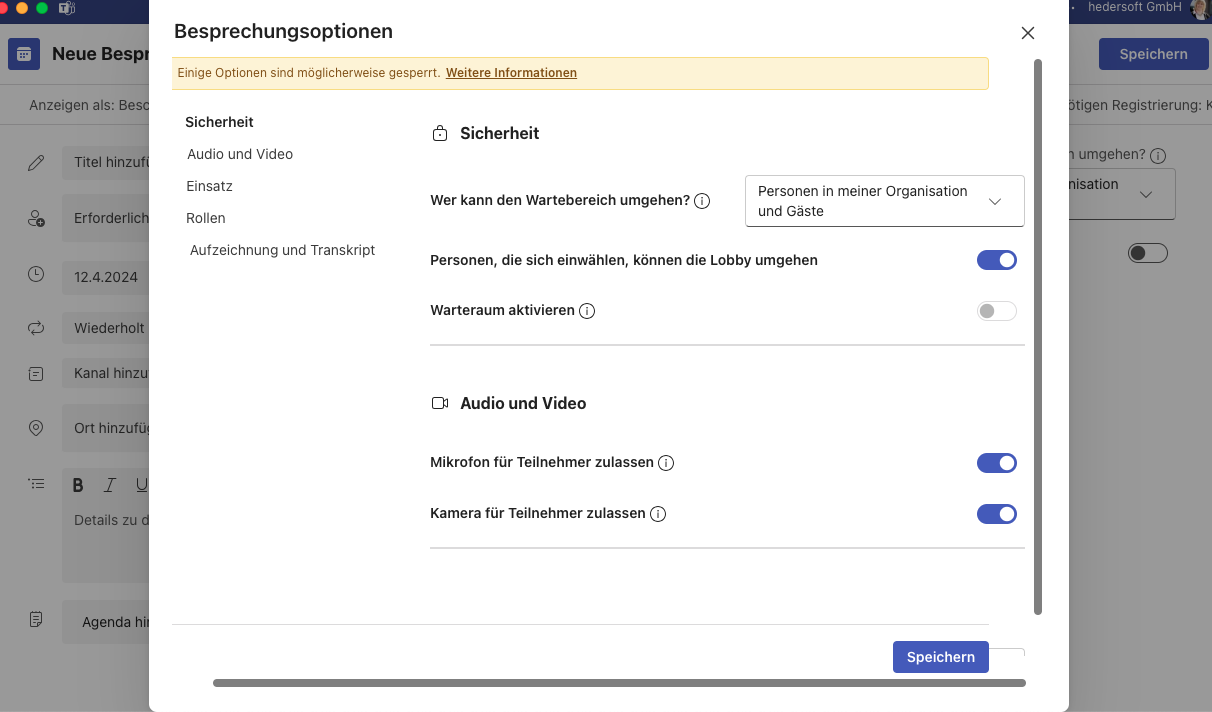Open the Wartebereich umgehen dropdown
This screenshot has height=712, width=1212.
click(885, 201)
